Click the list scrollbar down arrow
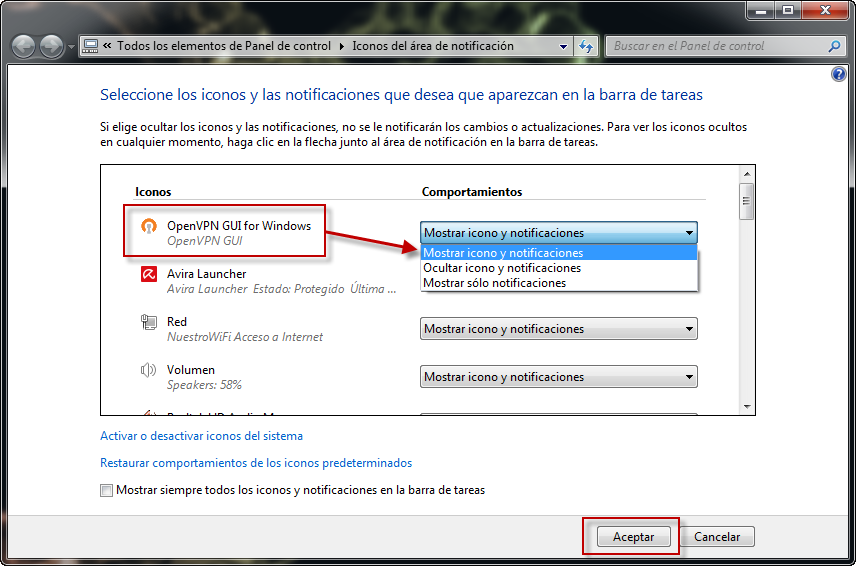 pyautogui.click(x=747, y=407)
